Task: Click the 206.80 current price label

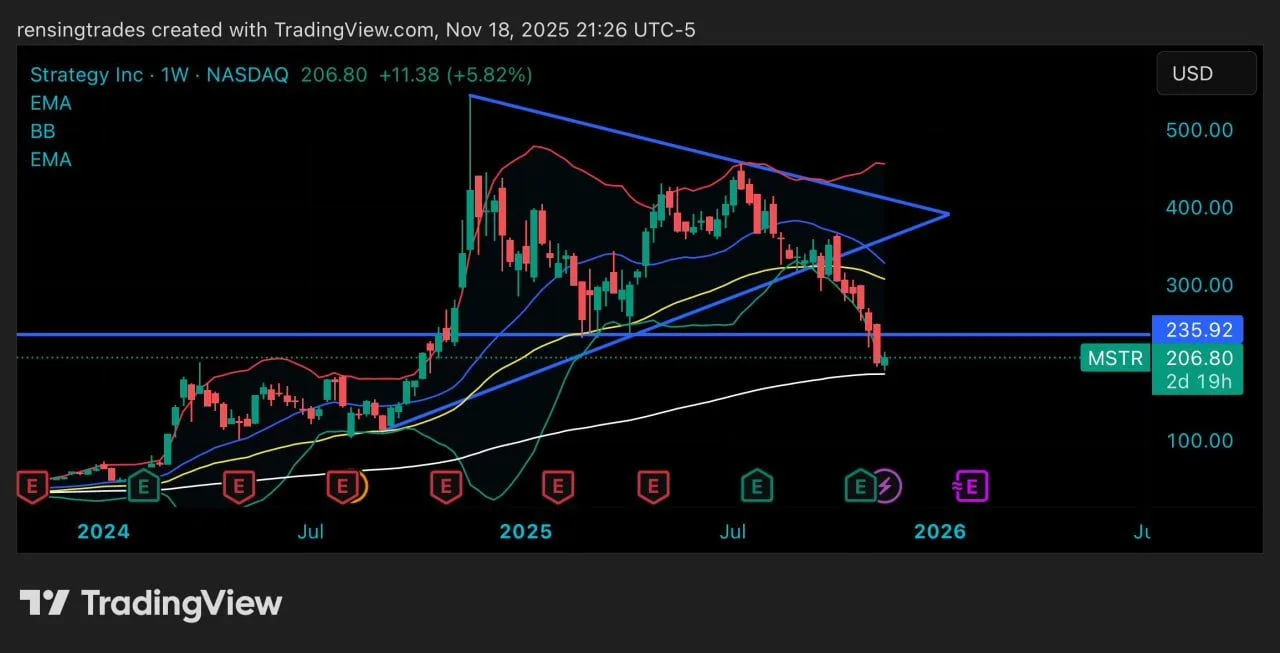Action: coord(1197,358)
